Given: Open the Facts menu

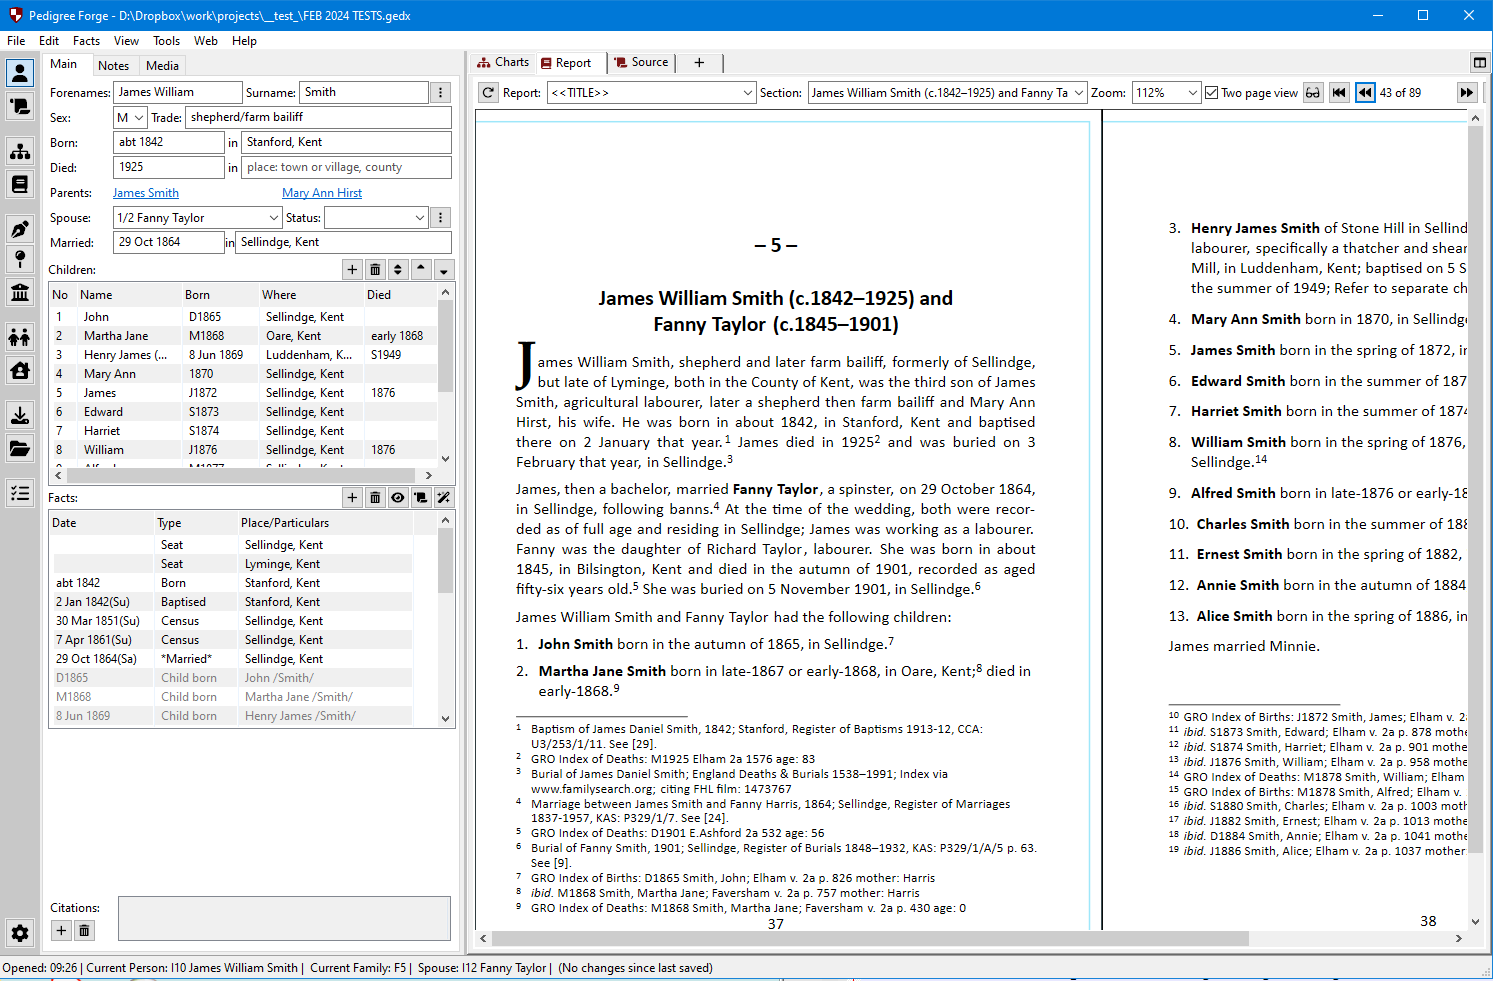Looking at the screenshot, I should pos(86,41).
